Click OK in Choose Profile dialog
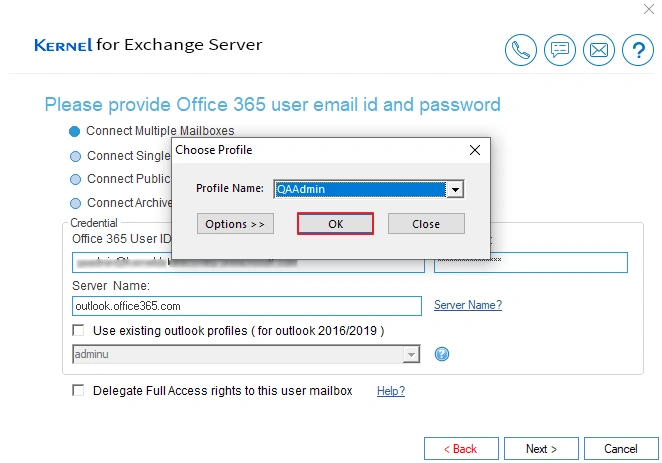This screenshot has width=662, height=463. click(335, 224)
